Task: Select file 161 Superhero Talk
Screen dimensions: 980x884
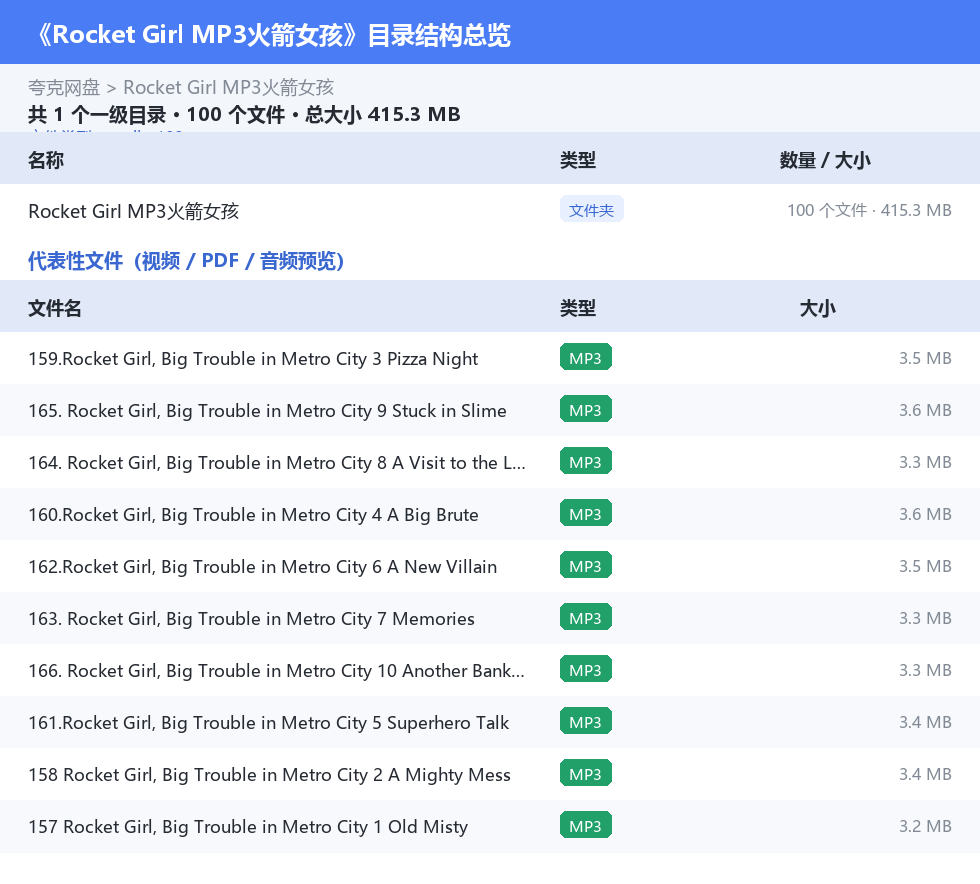Action: (269, 722)
